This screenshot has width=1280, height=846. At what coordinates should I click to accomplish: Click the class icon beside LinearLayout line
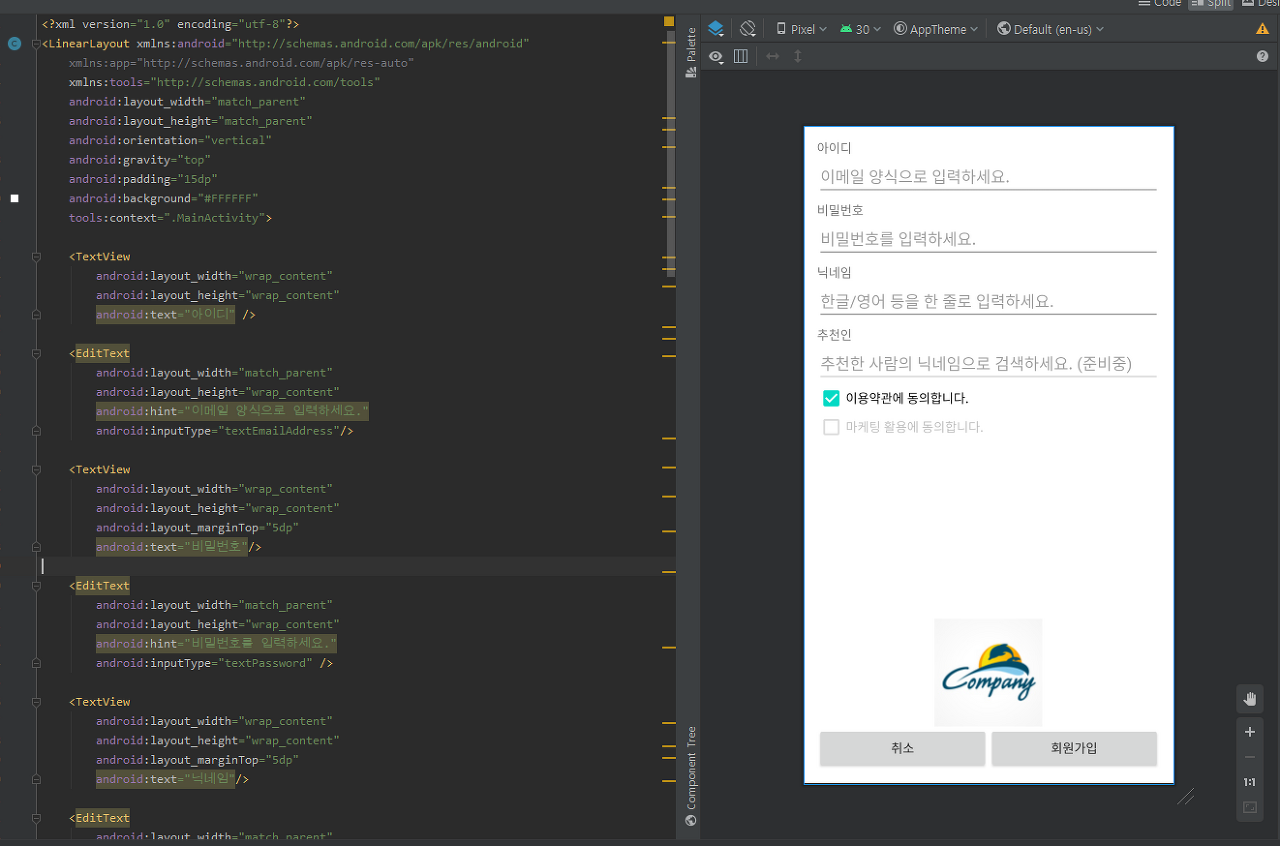coord(14,44)
